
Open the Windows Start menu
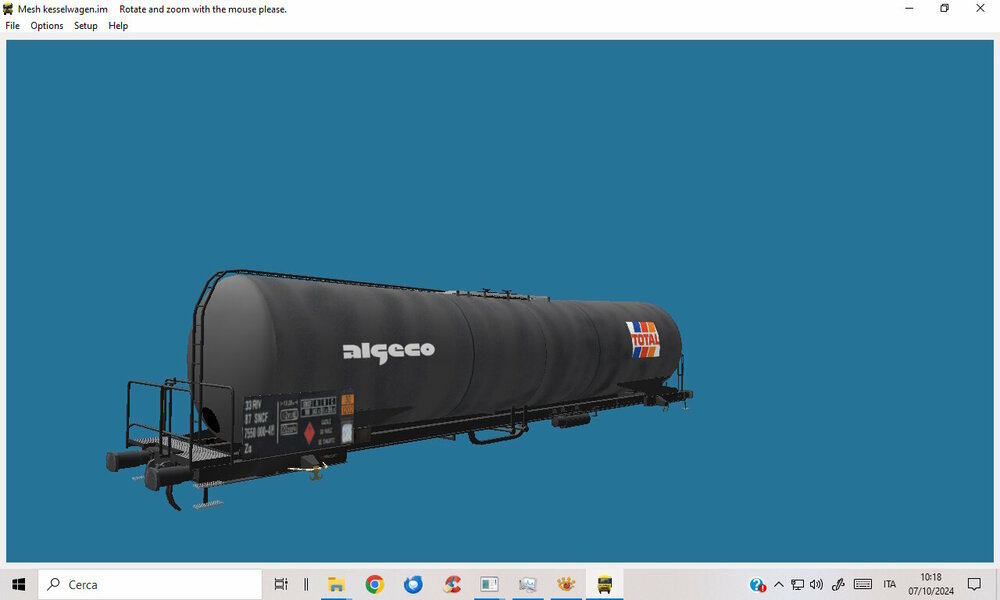click(18, 584)
